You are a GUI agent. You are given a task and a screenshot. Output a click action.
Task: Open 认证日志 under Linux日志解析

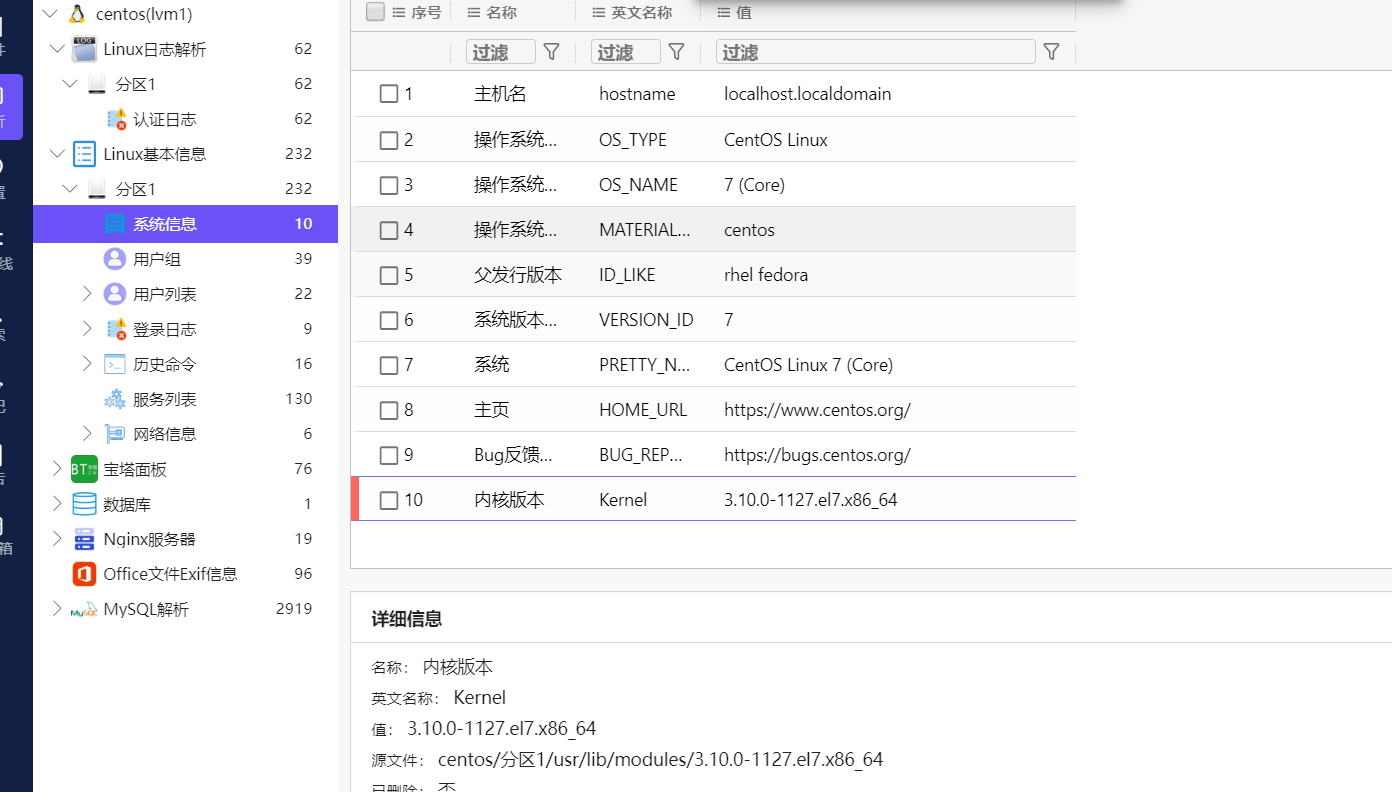coord(164,119)
